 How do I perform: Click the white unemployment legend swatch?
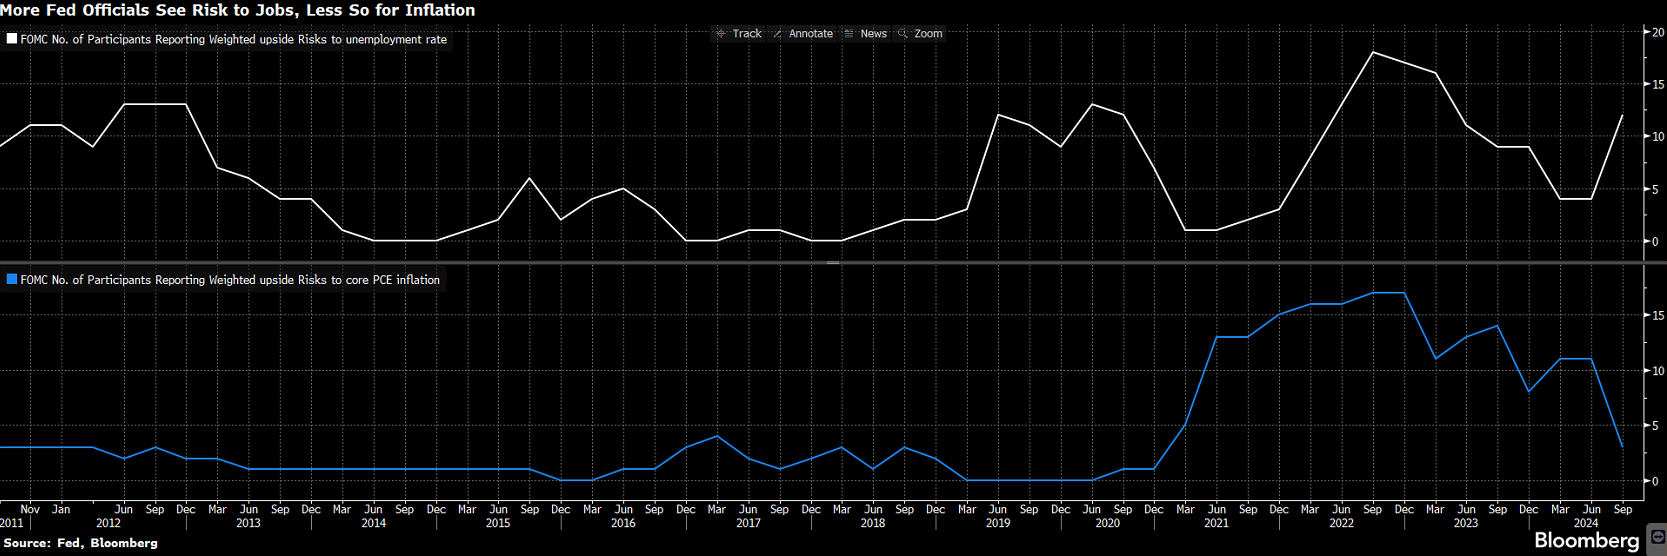click(x=12, y=40)
